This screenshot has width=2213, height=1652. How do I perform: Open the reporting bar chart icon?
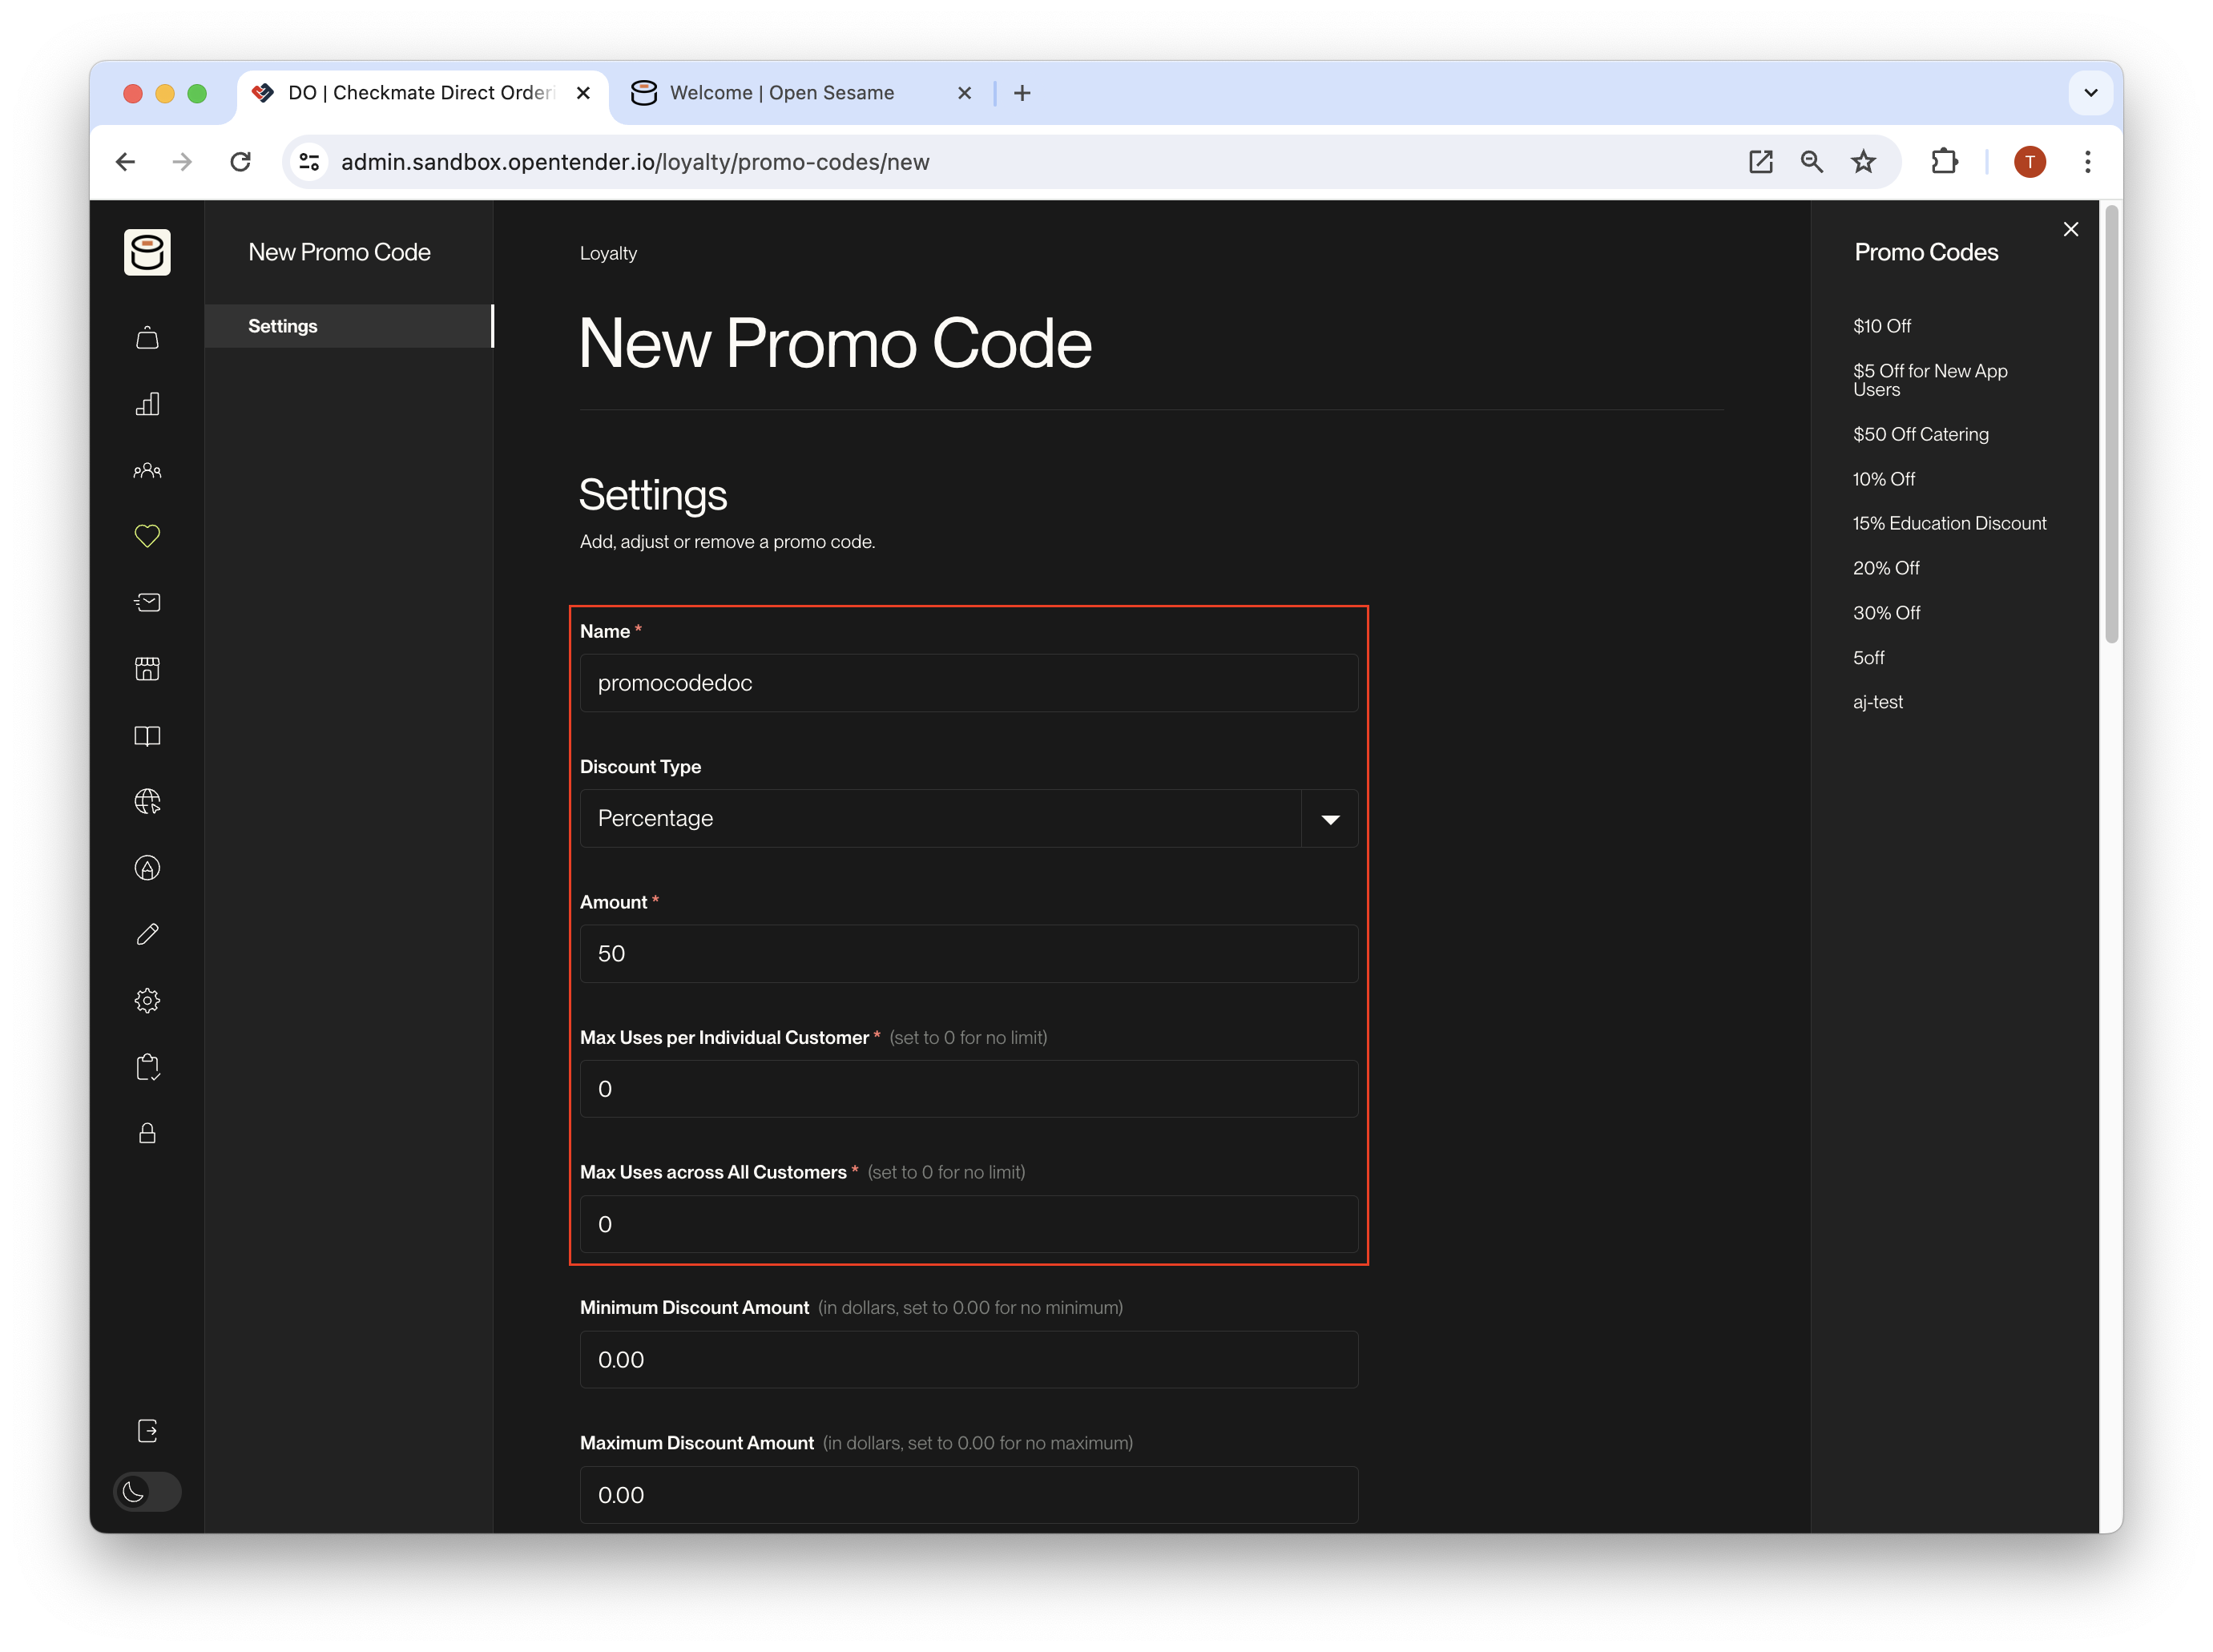click(147, 404)
